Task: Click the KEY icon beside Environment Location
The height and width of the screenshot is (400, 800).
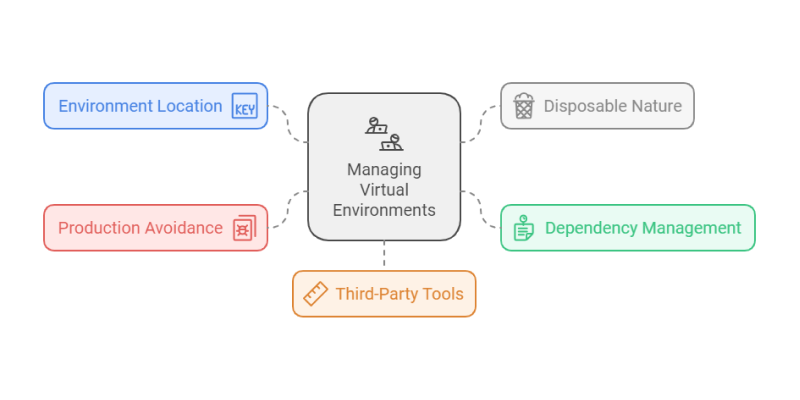Action: coord(244,106)
